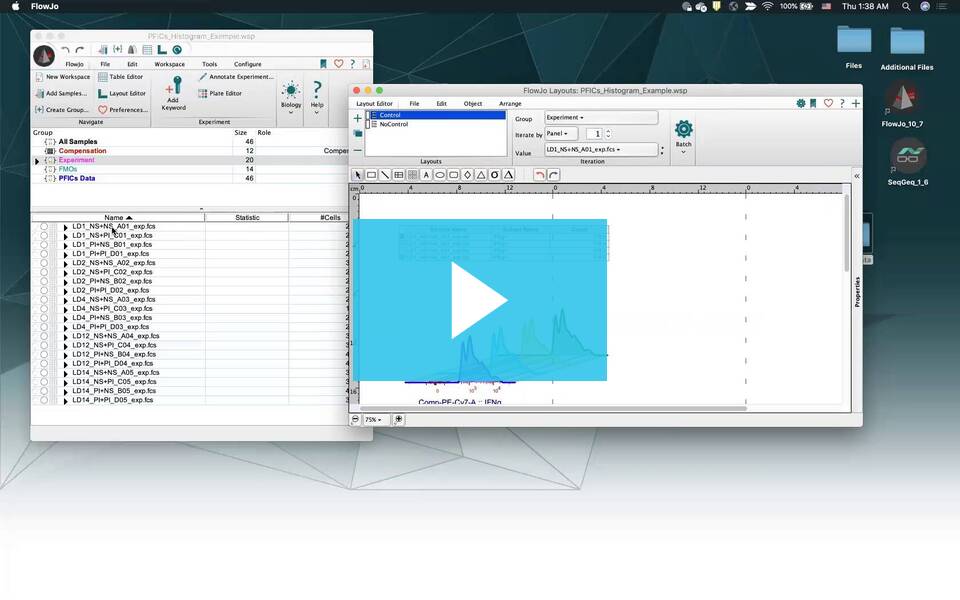The image size is (960, 600).
Task: Select the diamond shape tool
Action: pos(468,175)
